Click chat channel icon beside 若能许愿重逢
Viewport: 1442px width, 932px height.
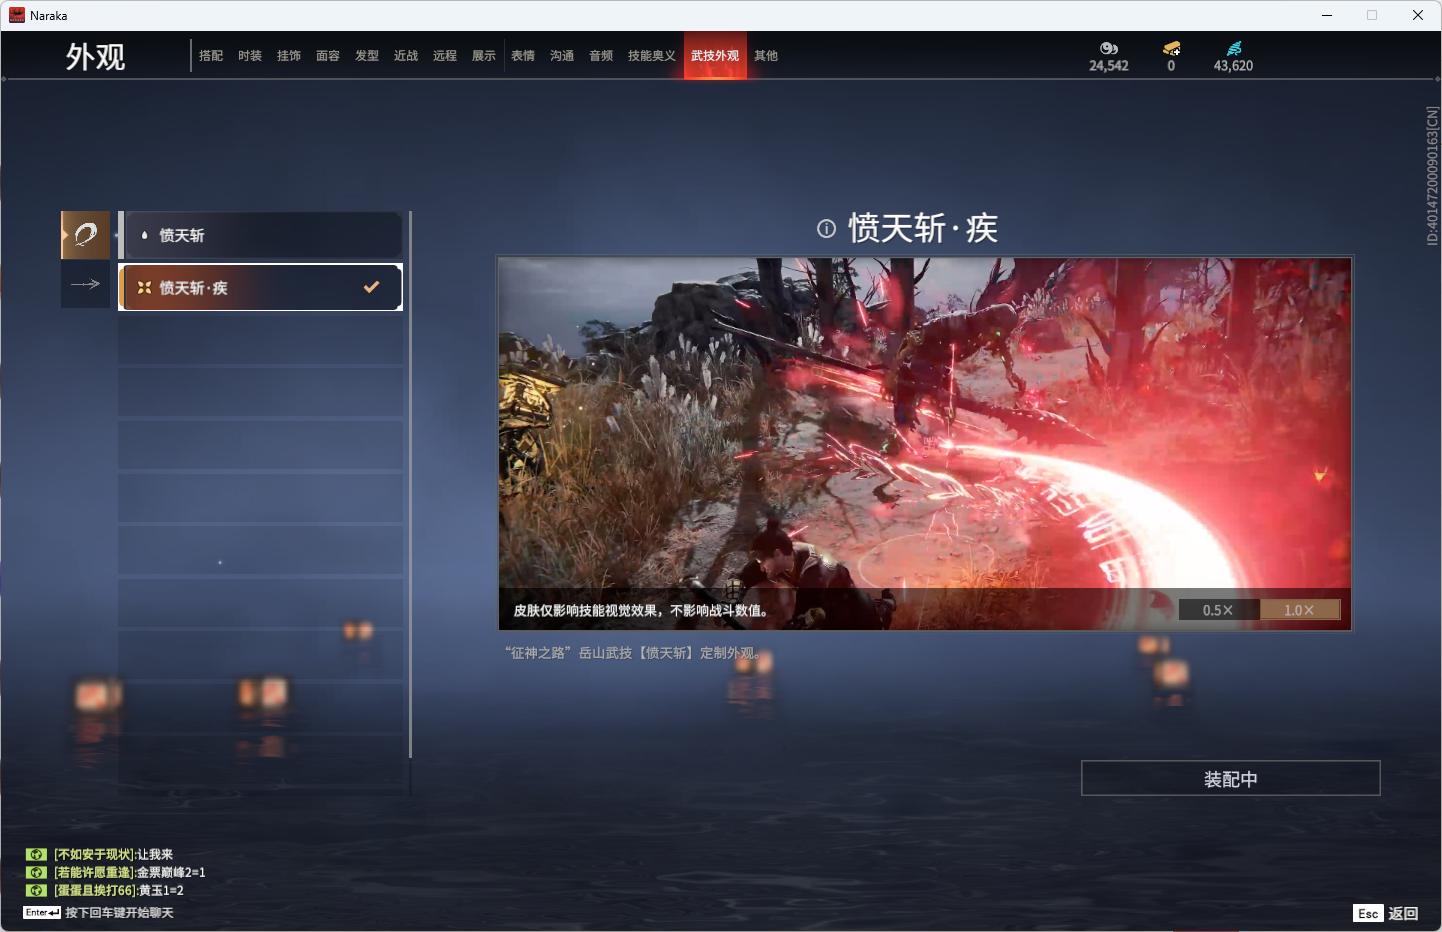[36, 872]
